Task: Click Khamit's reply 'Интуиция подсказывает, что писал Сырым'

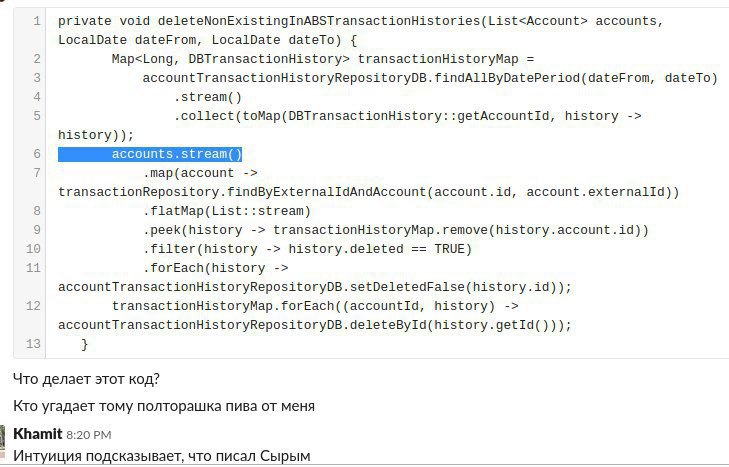Action: (162, 456)
